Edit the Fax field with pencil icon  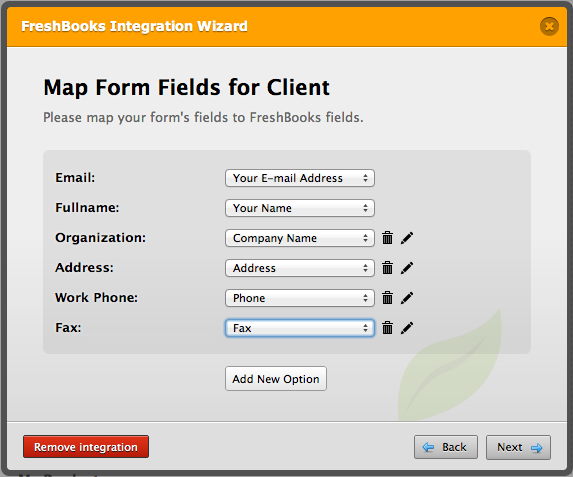407,328
